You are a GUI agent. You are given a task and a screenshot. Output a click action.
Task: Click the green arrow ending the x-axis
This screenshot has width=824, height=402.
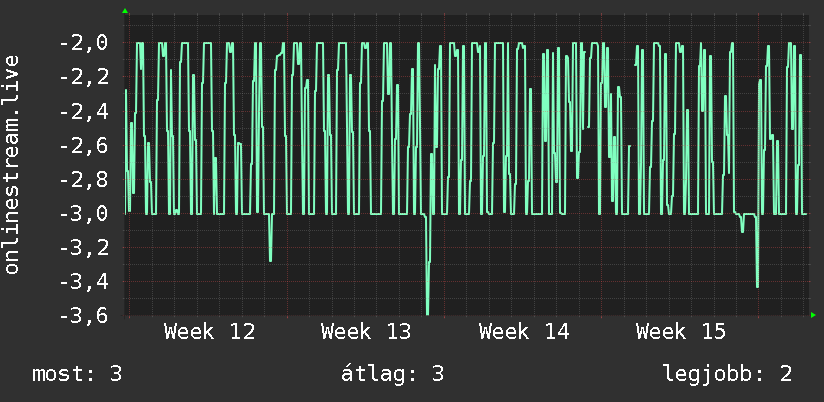pos(813,315)
